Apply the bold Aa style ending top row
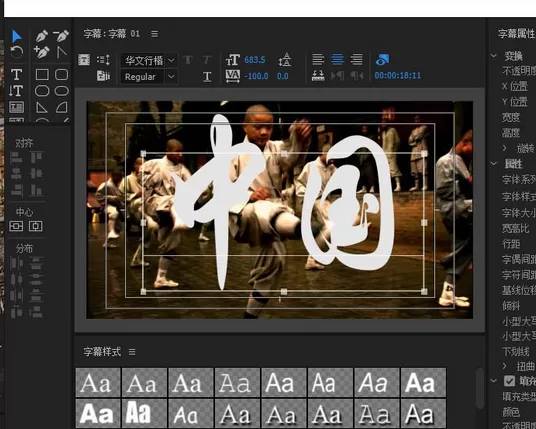The width and height of the screenshot is (536, 429). pos(423,382)
